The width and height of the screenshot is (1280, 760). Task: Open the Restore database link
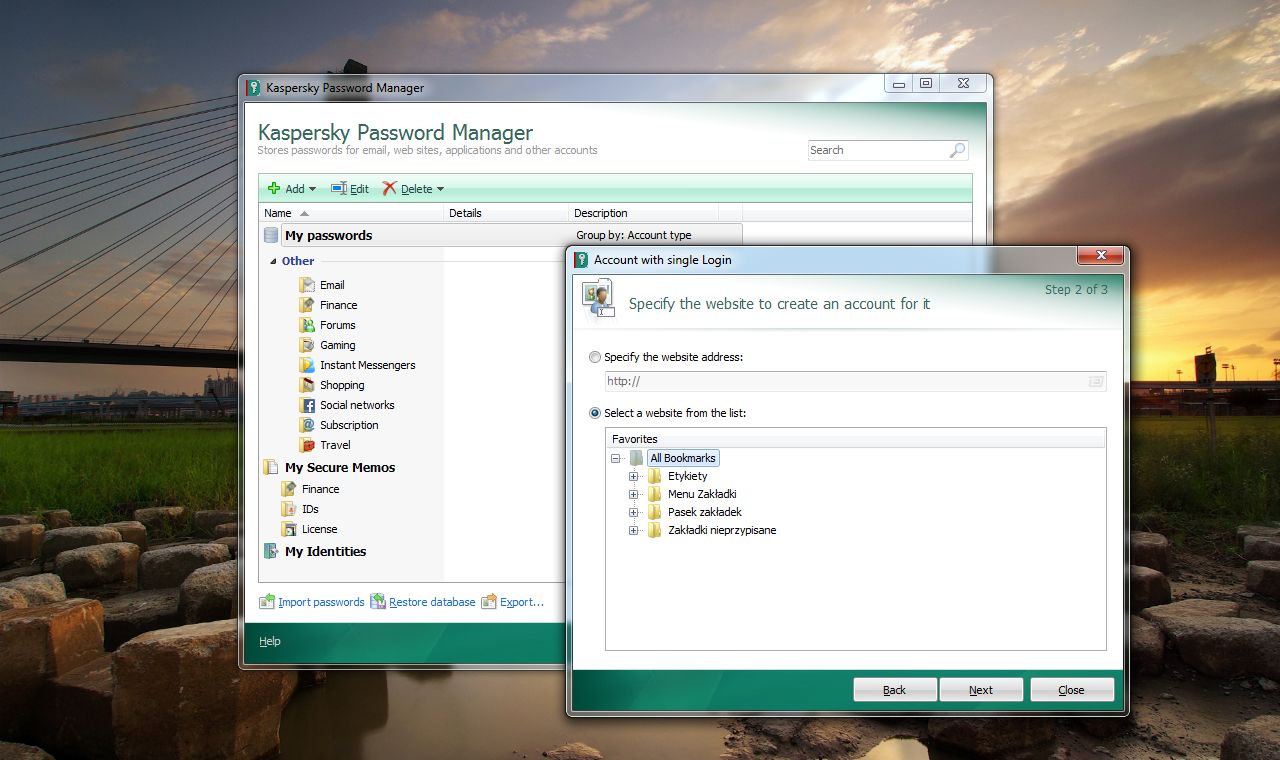click(432, 602)
